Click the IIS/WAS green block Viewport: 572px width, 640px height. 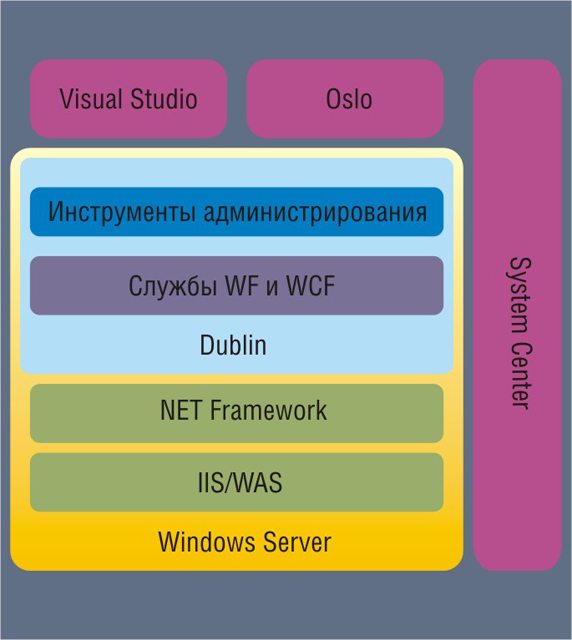[237, 482]
